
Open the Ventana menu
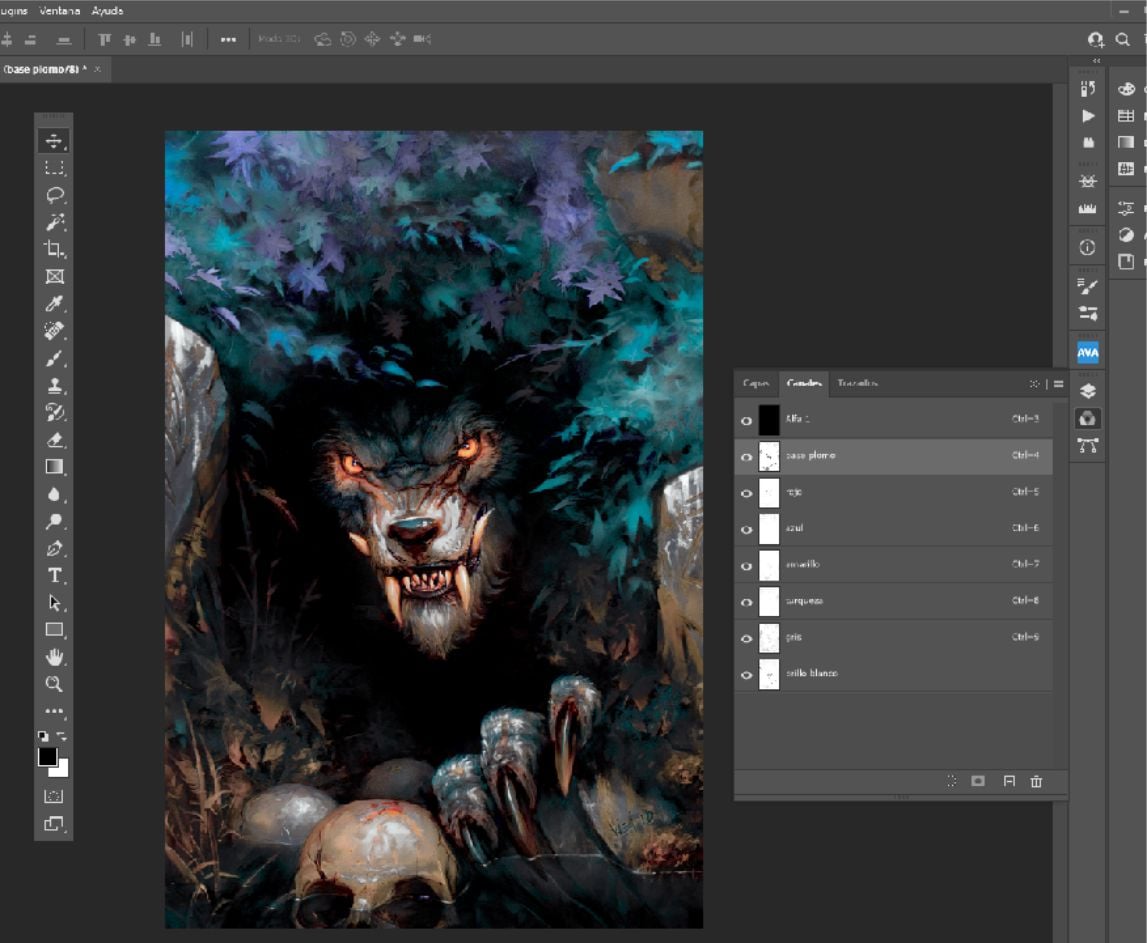point(60,11)
